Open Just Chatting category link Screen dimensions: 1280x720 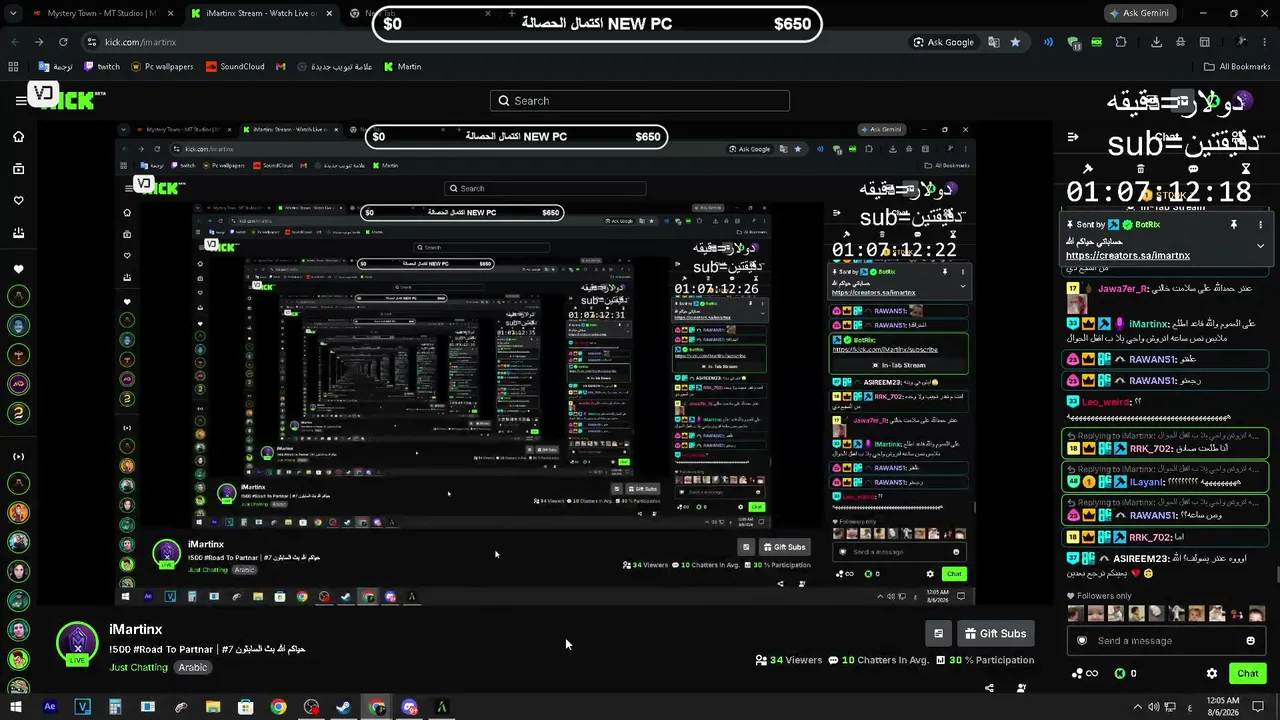138,668
